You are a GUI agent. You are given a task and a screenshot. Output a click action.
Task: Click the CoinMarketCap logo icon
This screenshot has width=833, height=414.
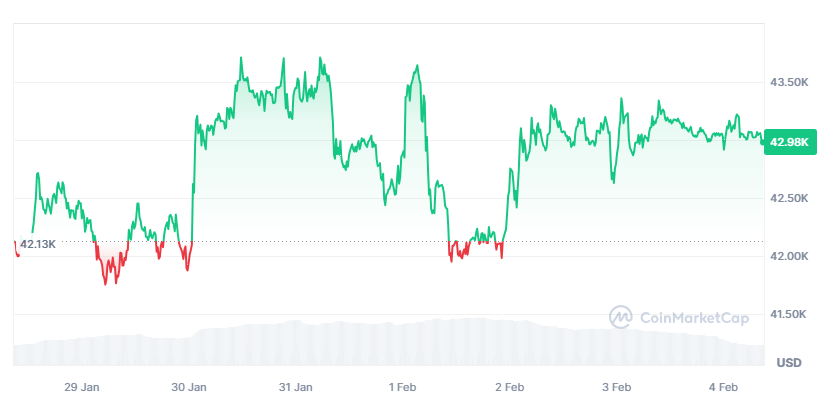pyautogui.click(x=620, y=317)
